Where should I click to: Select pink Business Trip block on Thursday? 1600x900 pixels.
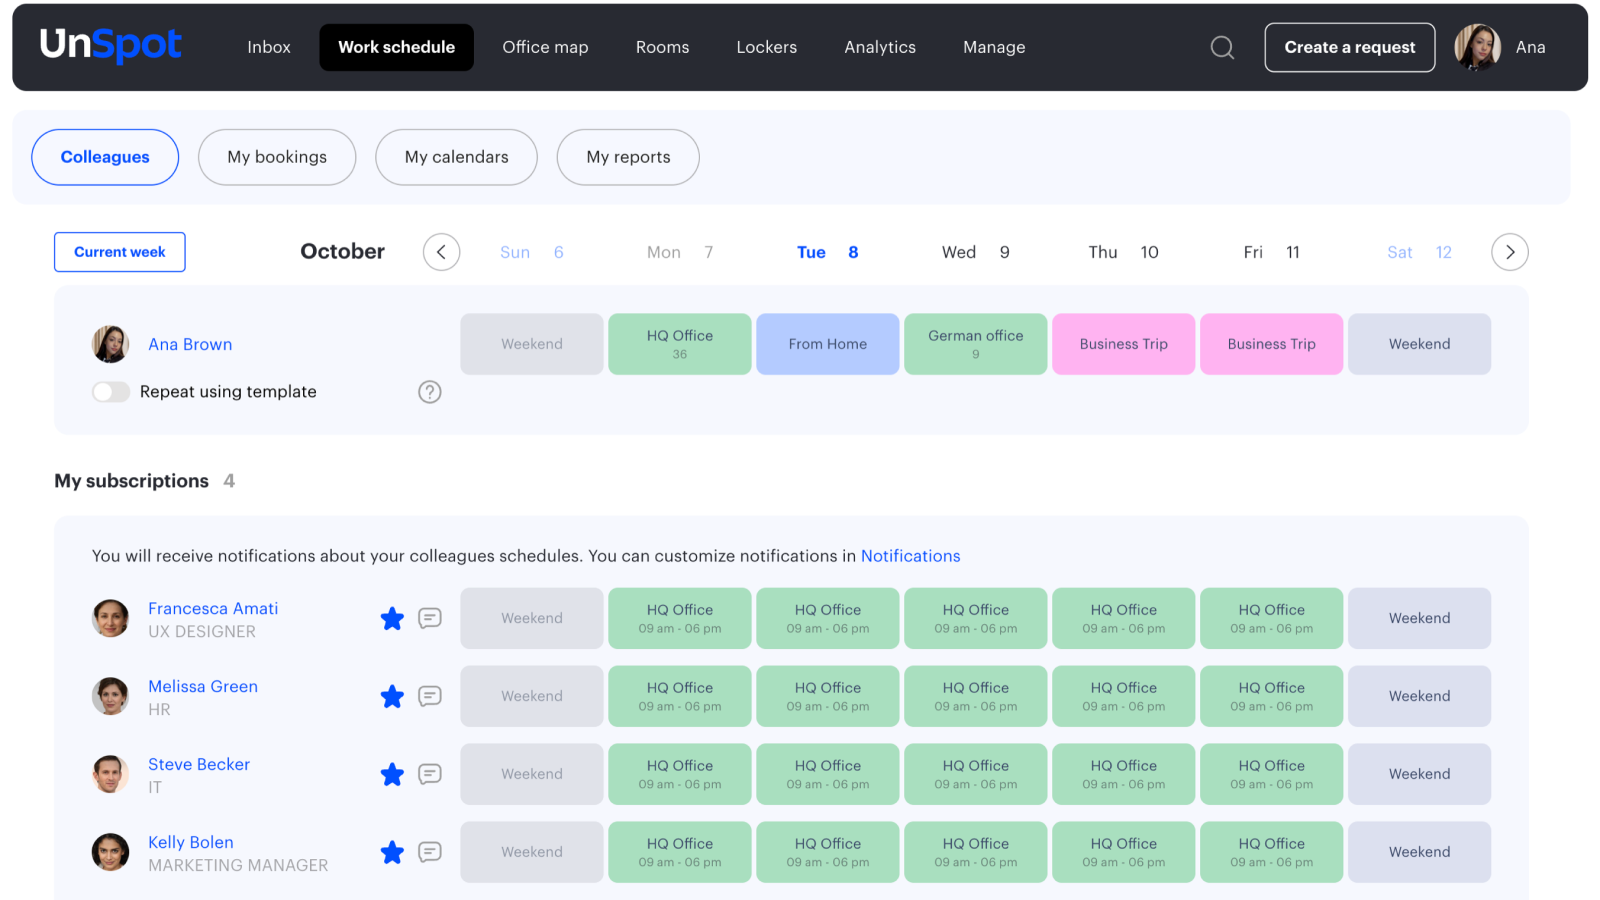(1123, 344)
